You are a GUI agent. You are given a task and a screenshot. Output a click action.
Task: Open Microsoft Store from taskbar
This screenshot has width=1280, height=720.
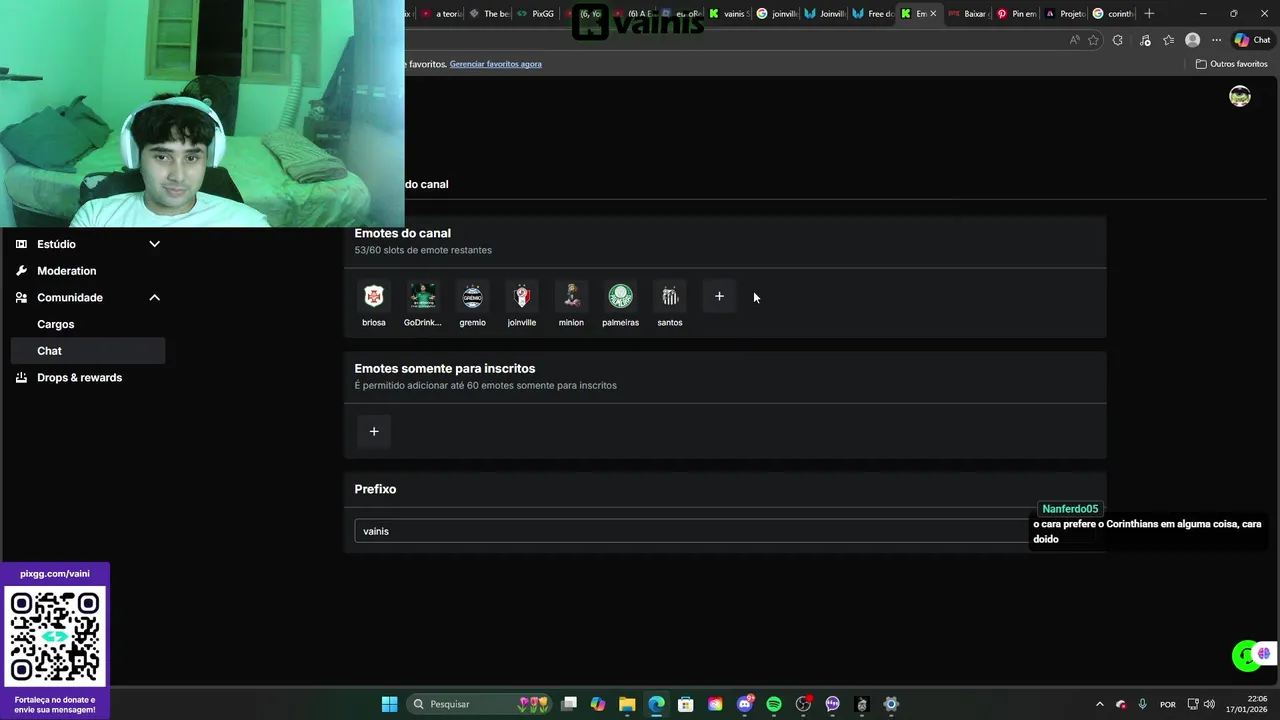(x=686, y=704)
